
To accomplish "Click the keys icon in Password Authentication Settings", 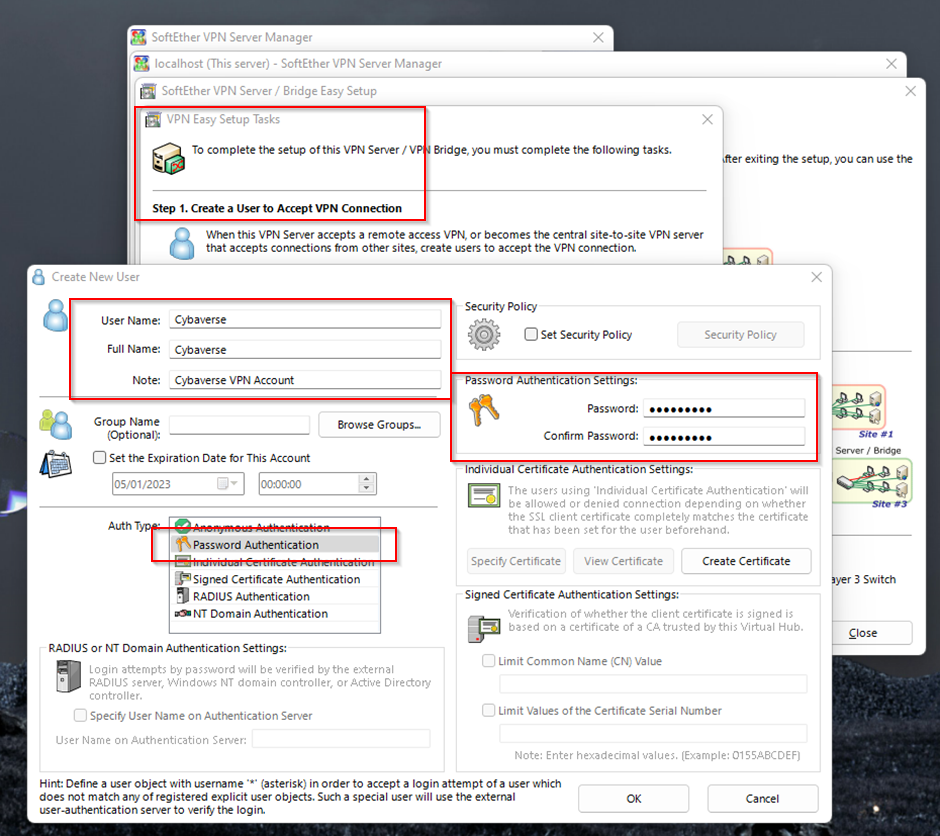I will tap(484, 410).
